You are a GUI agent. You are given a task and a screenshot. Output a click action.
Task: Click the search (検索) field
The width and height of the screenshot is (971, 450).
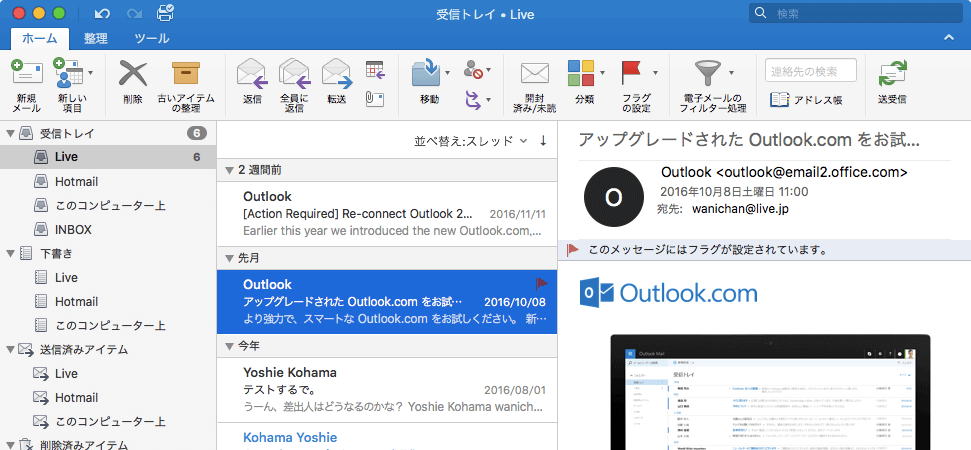[x=857, y=13]
